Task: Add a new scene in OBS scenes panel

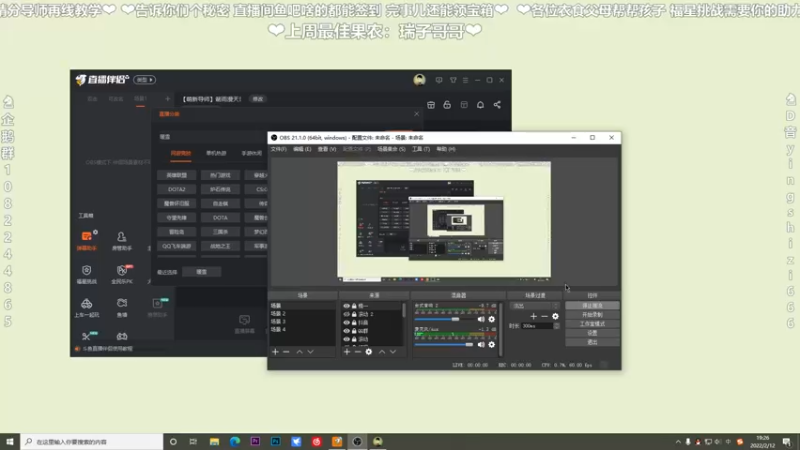Action: pos(276,352)
